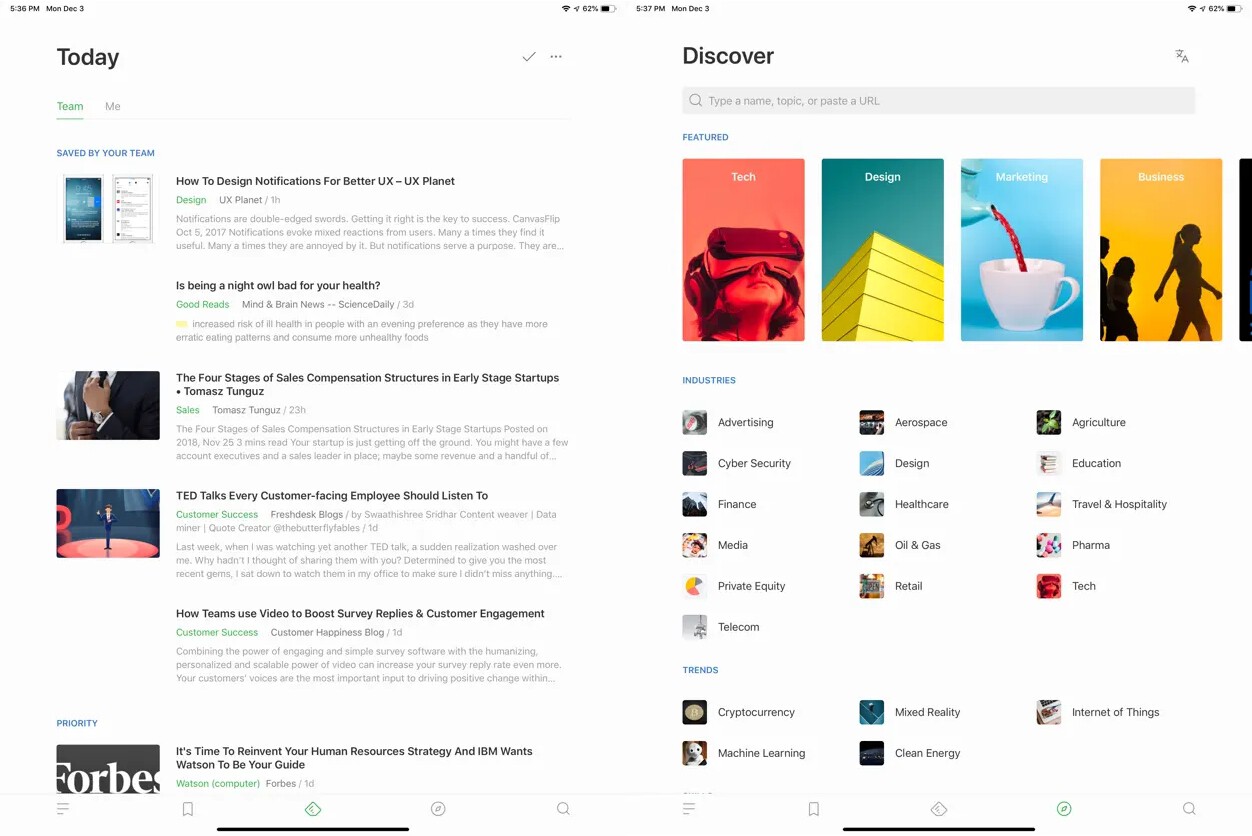Select the Discover compass icon in toolbar

coord(1064,808)
